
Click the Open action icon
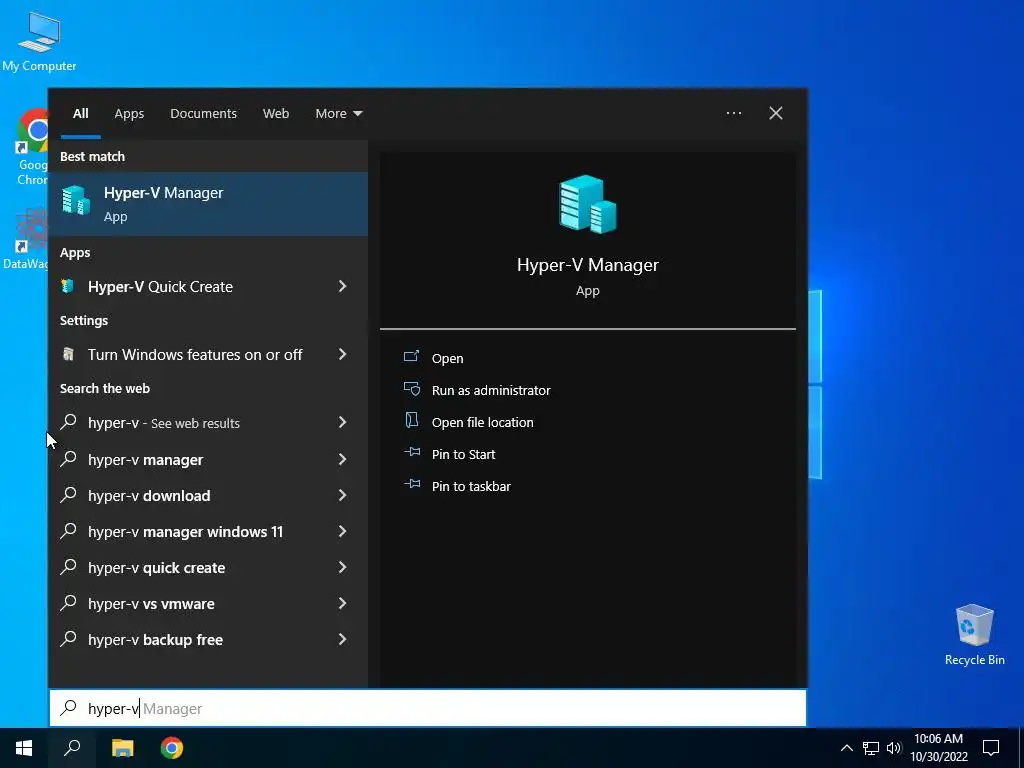(x=411, y=357)
